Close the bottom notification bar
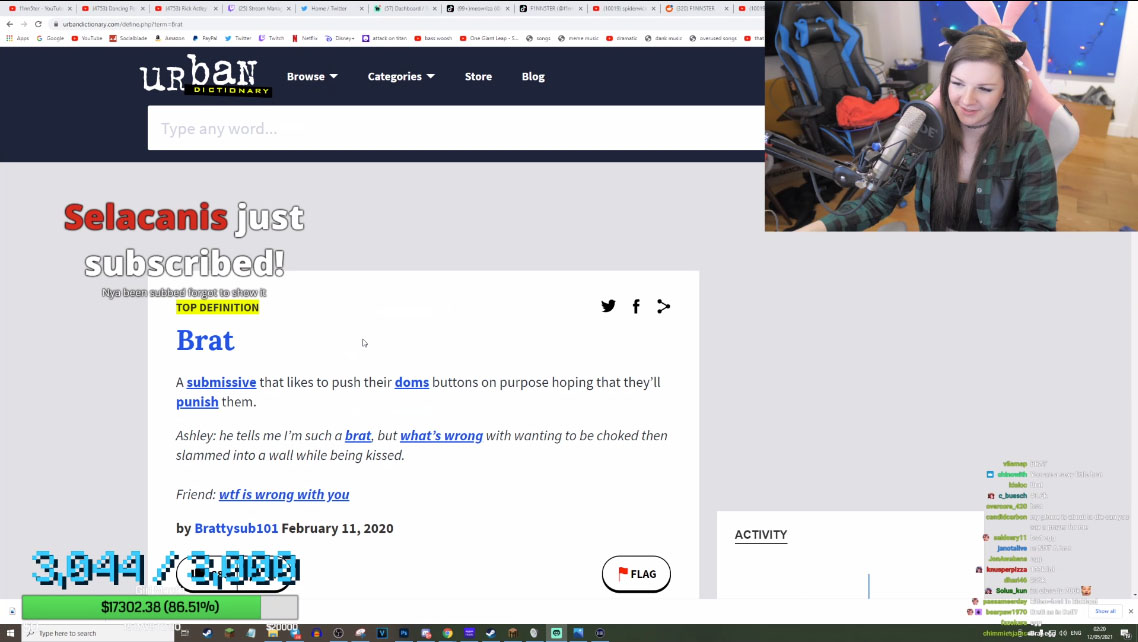 pyautogui.click(x=1130, y=611)
